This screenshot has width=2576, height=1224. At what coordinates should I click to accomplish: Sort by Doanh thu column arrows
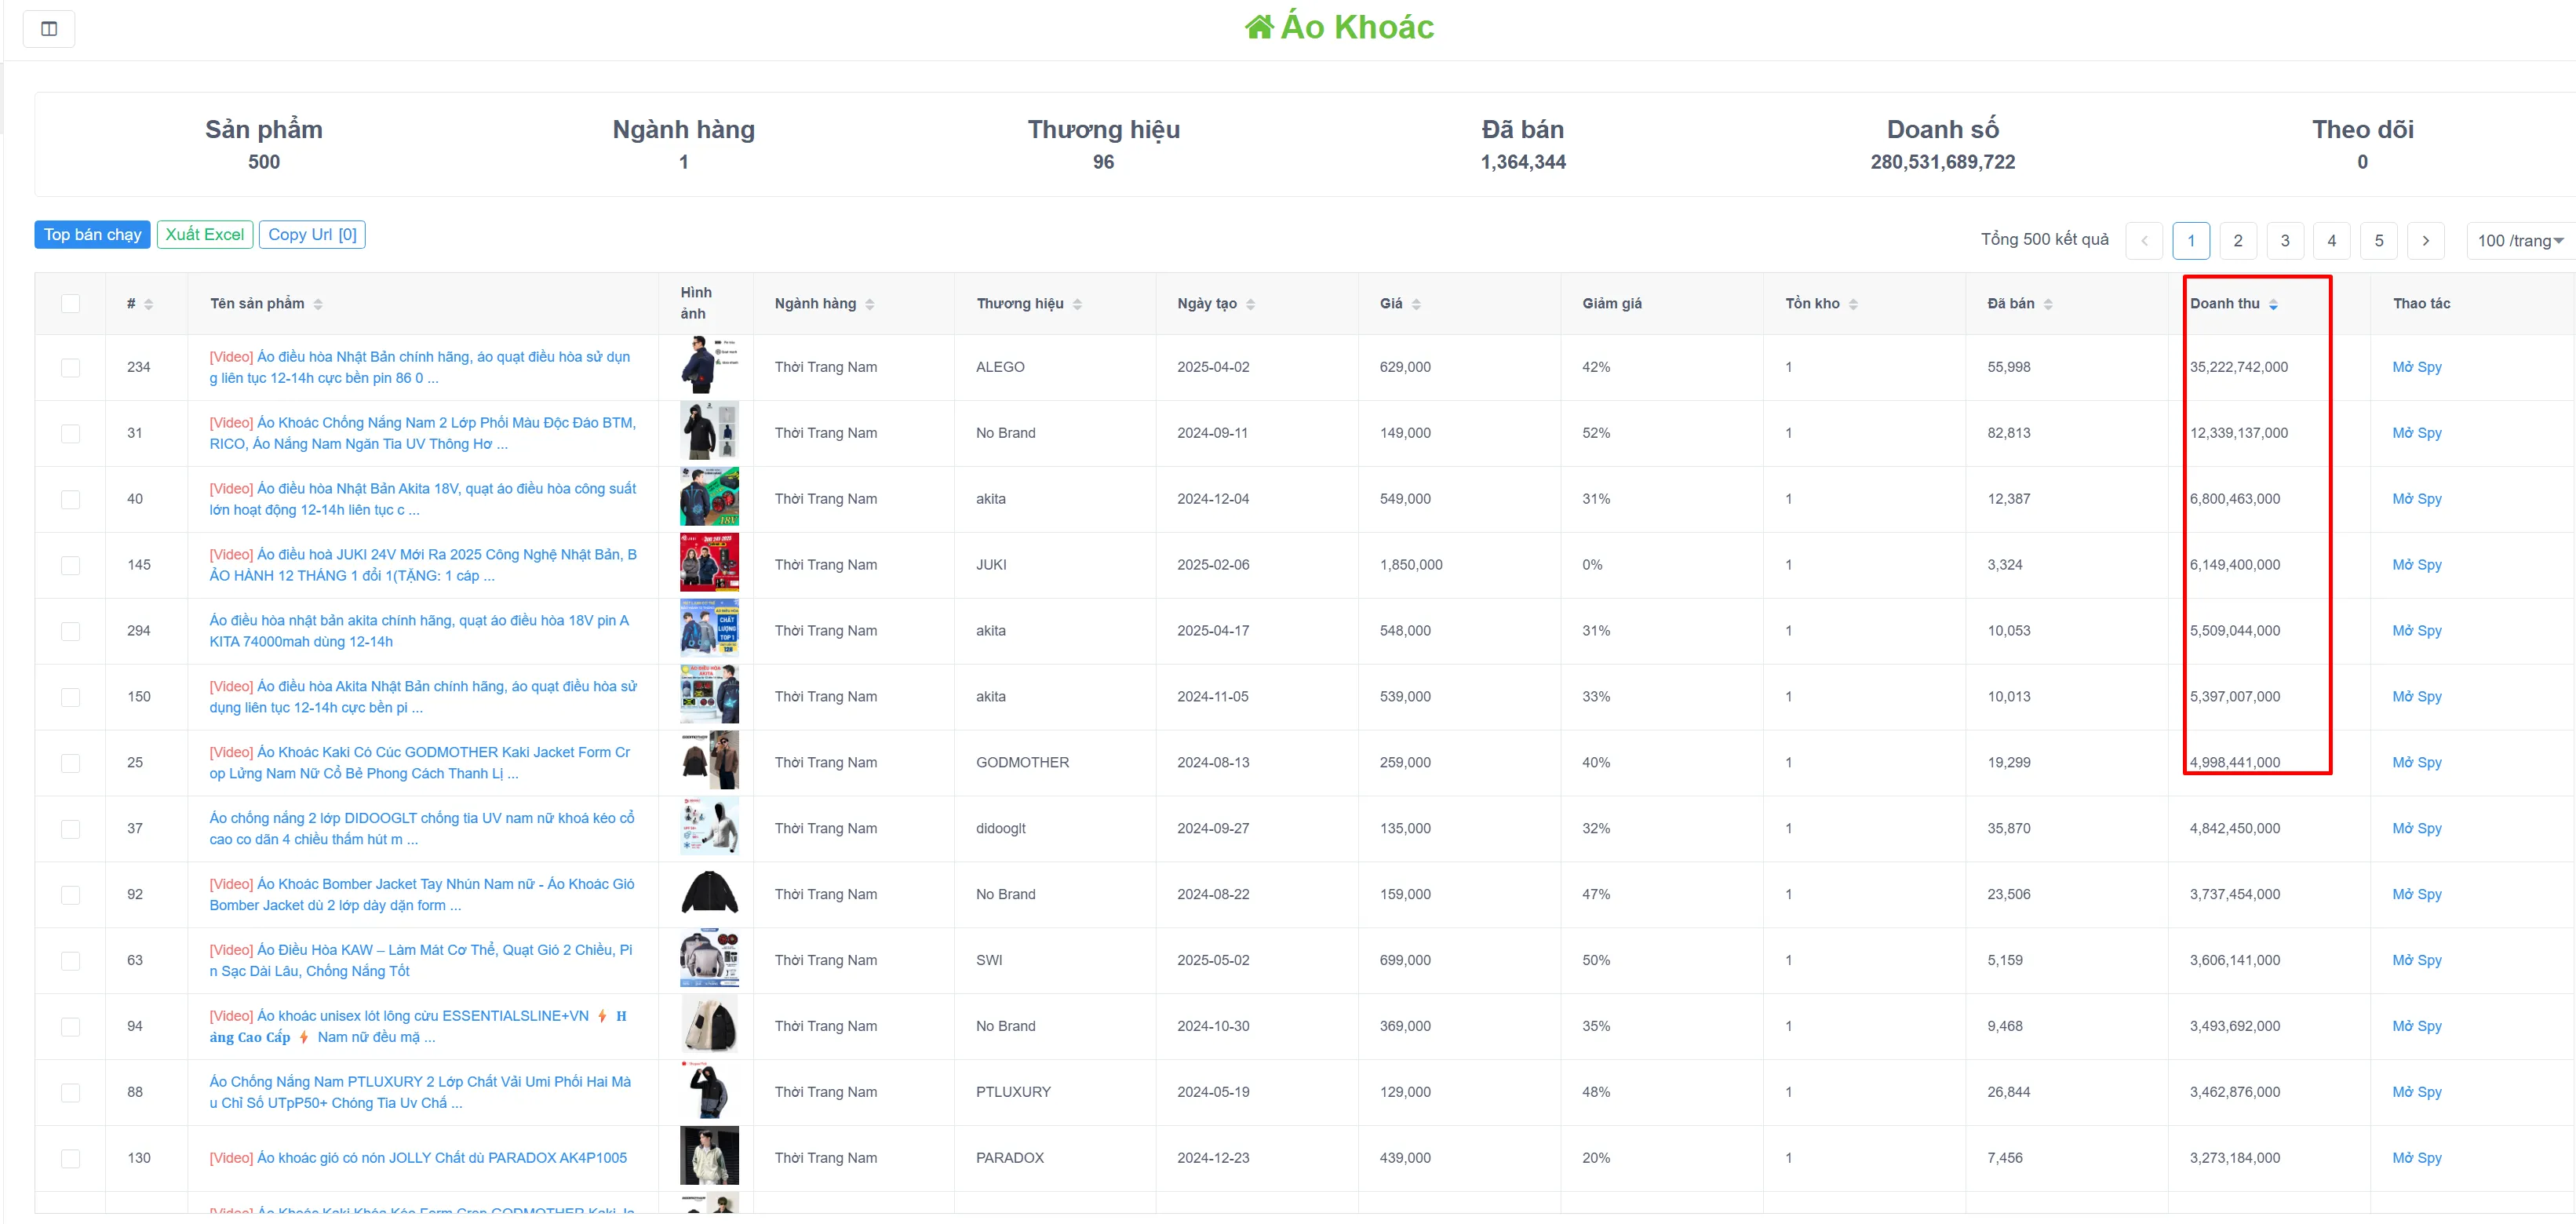click(x=2273, y=304)
